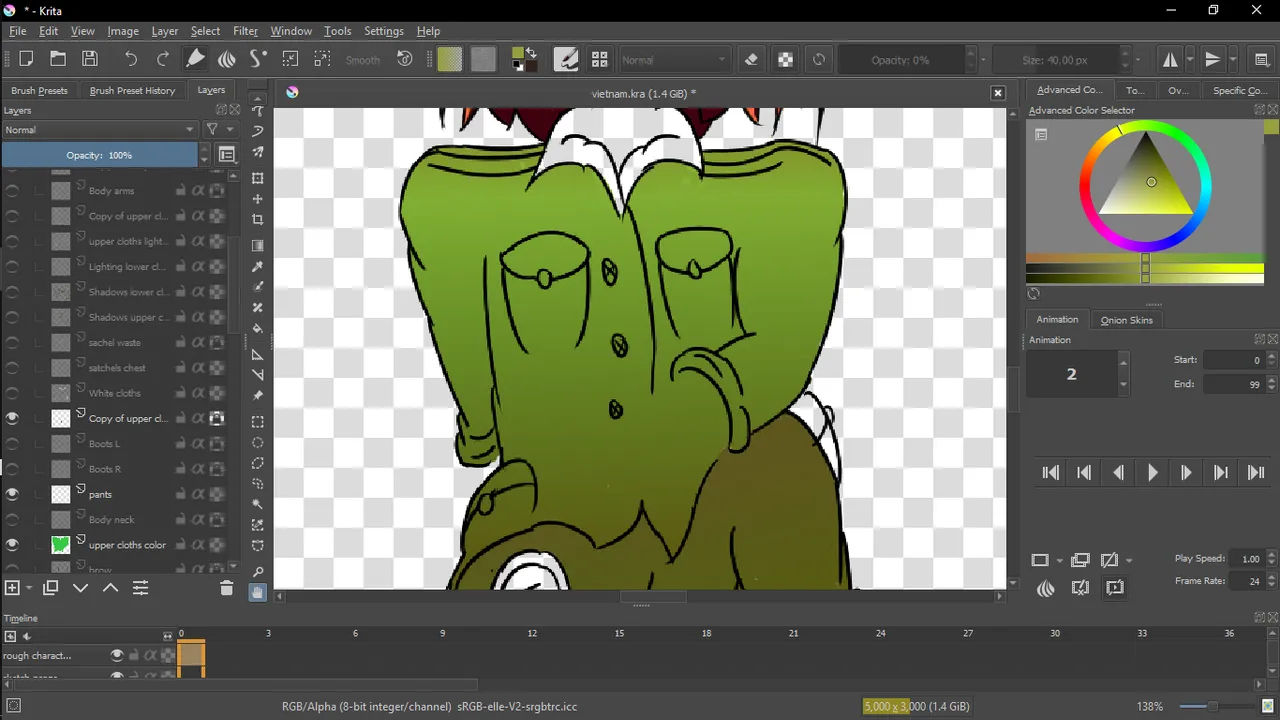Create a new document from toolbar
This screenshot has width=1280, height=720.
tap(26, 59)
